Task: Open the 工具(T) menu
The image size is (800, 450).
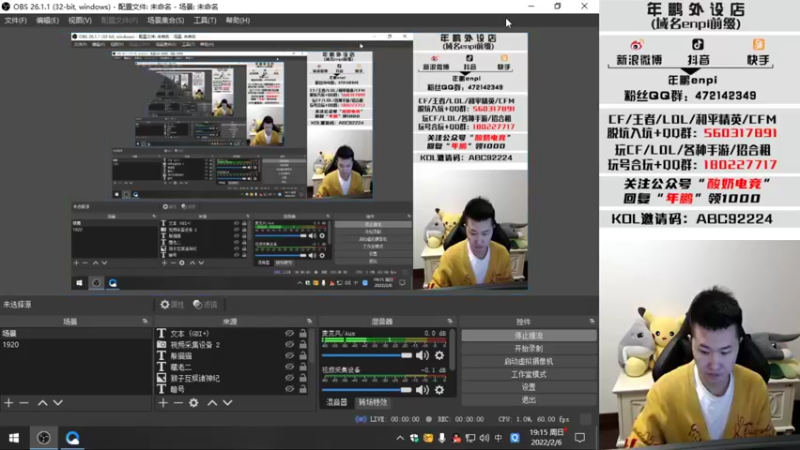Action: point(205,20)
